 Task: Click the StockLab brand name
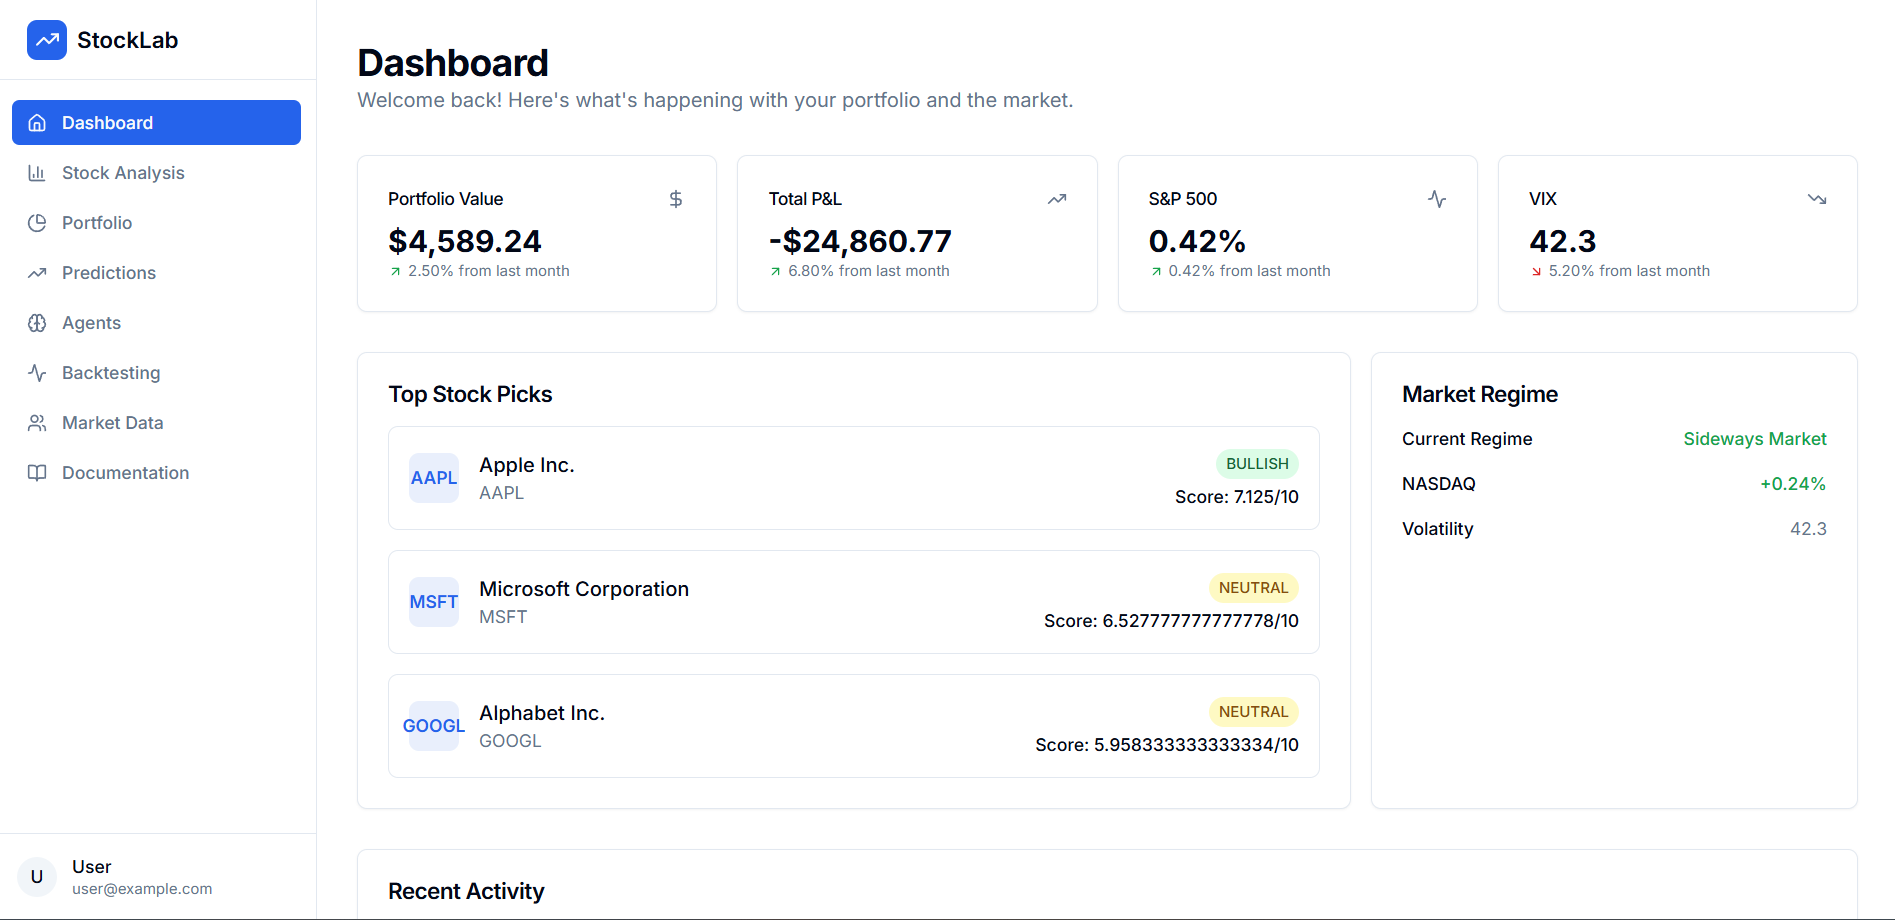[127, 40]
